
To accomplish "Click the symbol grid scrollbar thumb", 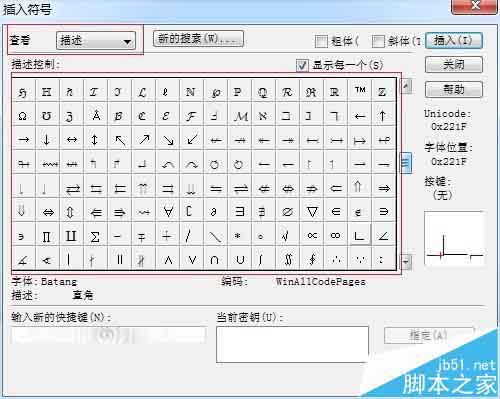I will click(x=406, y=163).
